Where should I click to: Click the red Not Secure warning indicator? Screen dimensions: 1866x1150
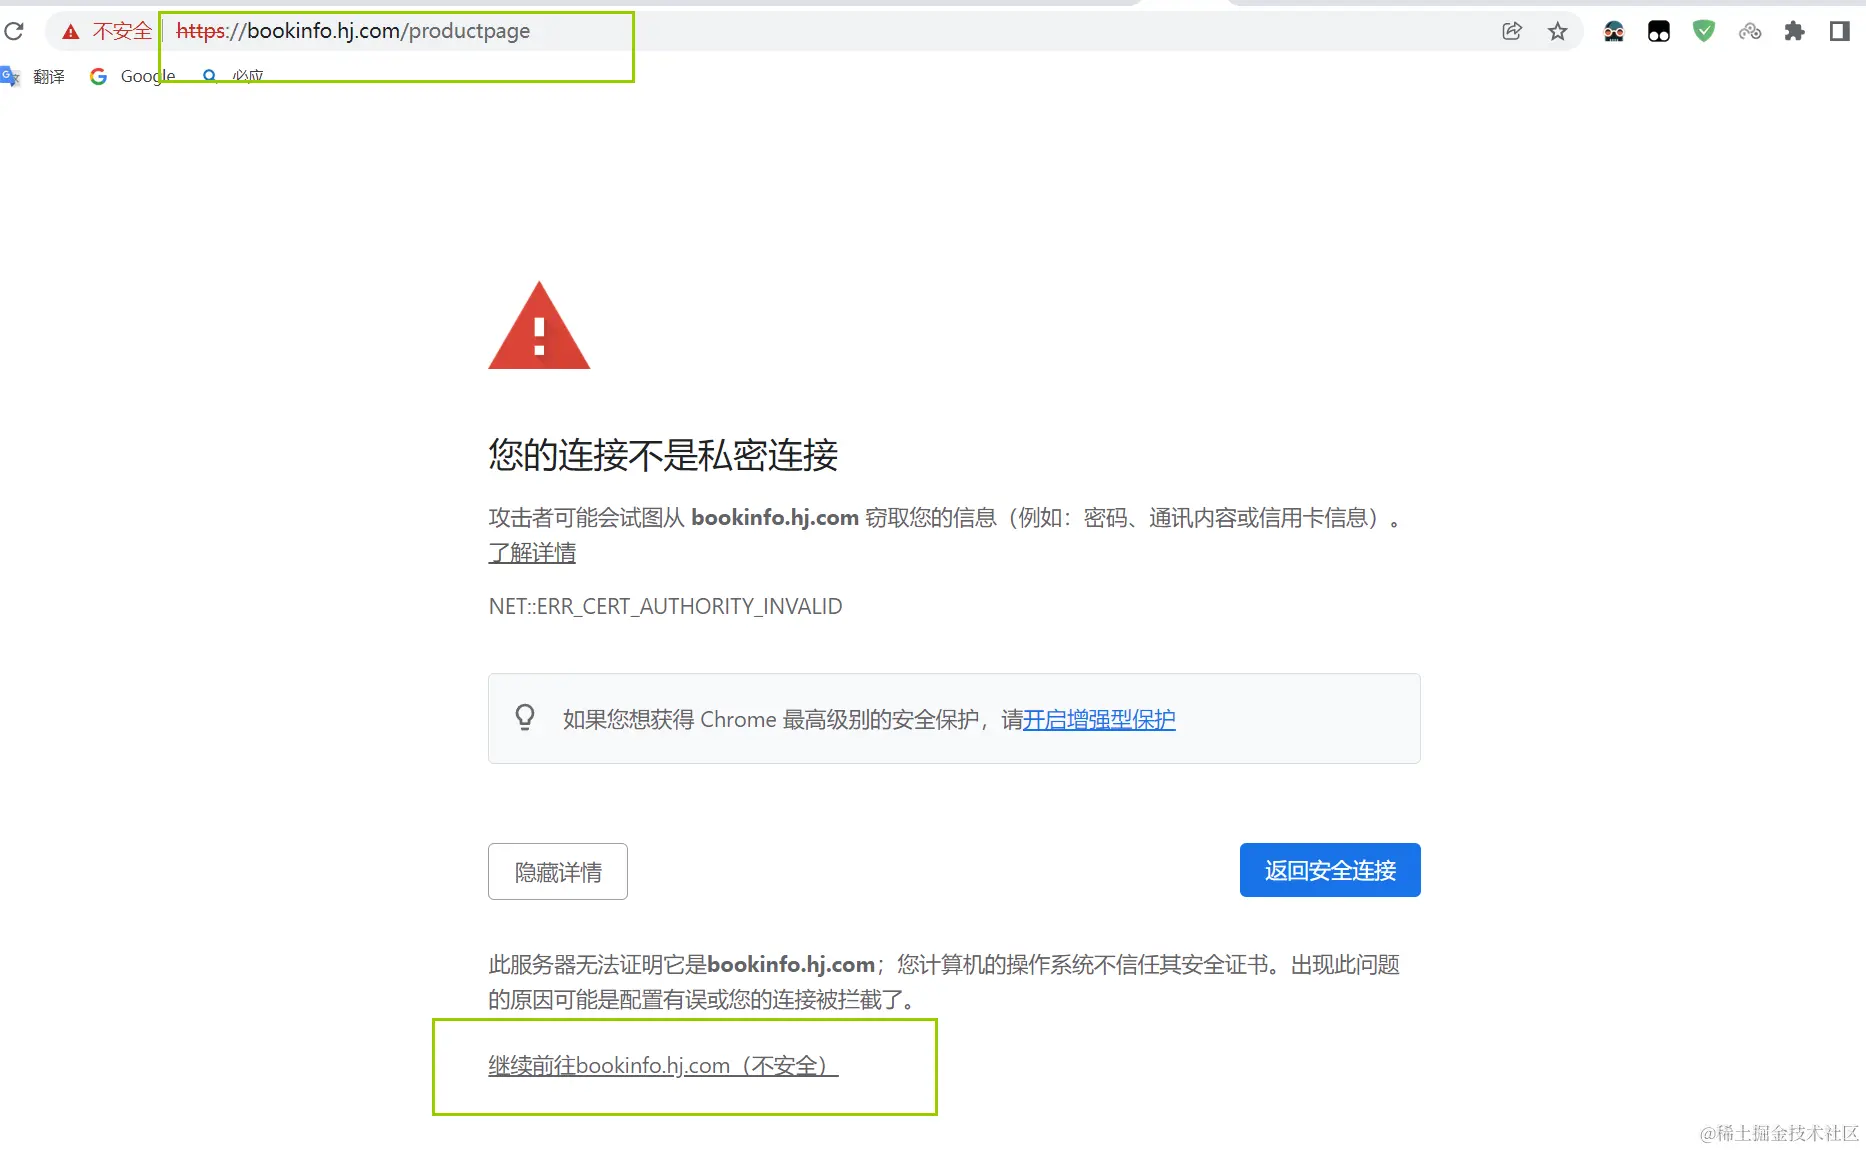[107, 31]
